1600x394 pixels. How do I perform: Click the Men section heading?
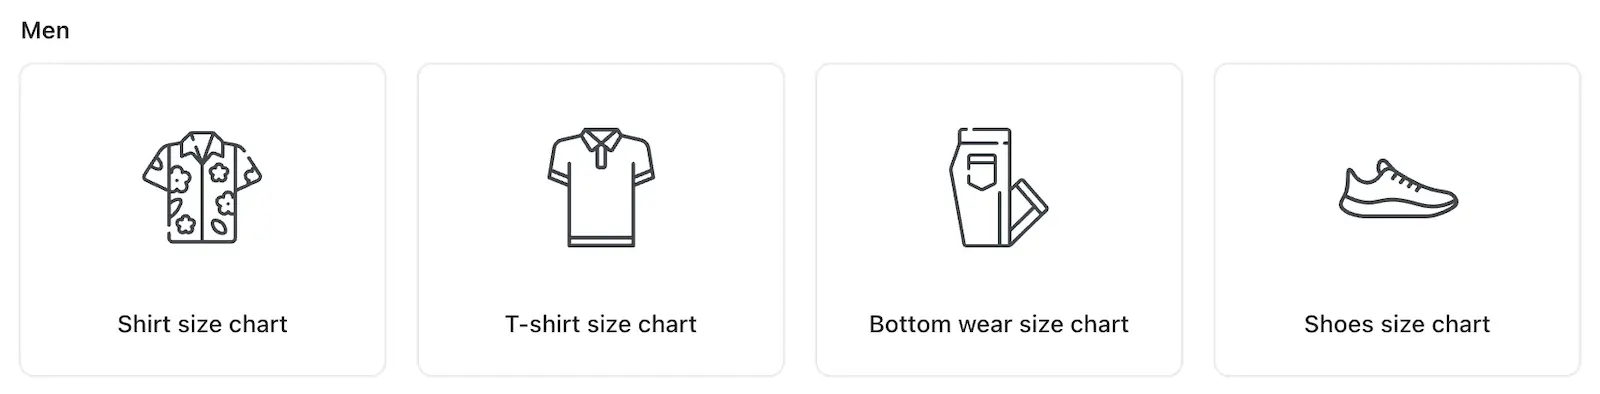pos(45,31)
